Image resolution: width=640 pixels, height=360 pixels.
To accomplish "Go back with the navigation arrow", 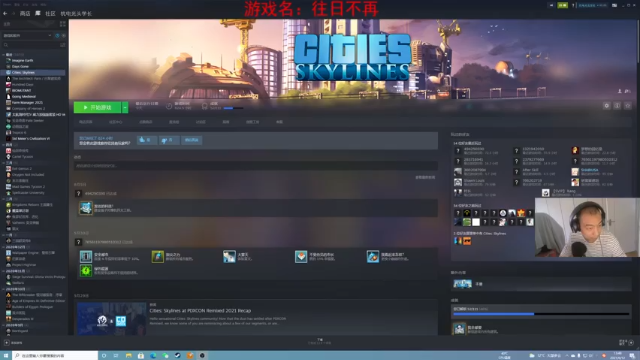I will pos(5,13).
